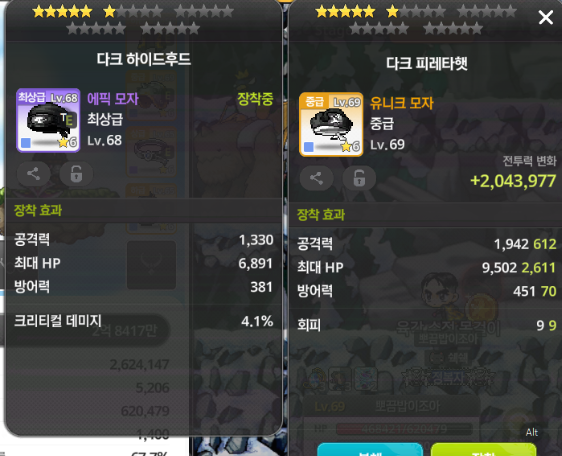Open the 다크 피레타햇 item thumbnail
562x456 pixels.
(x=331, y=124)
